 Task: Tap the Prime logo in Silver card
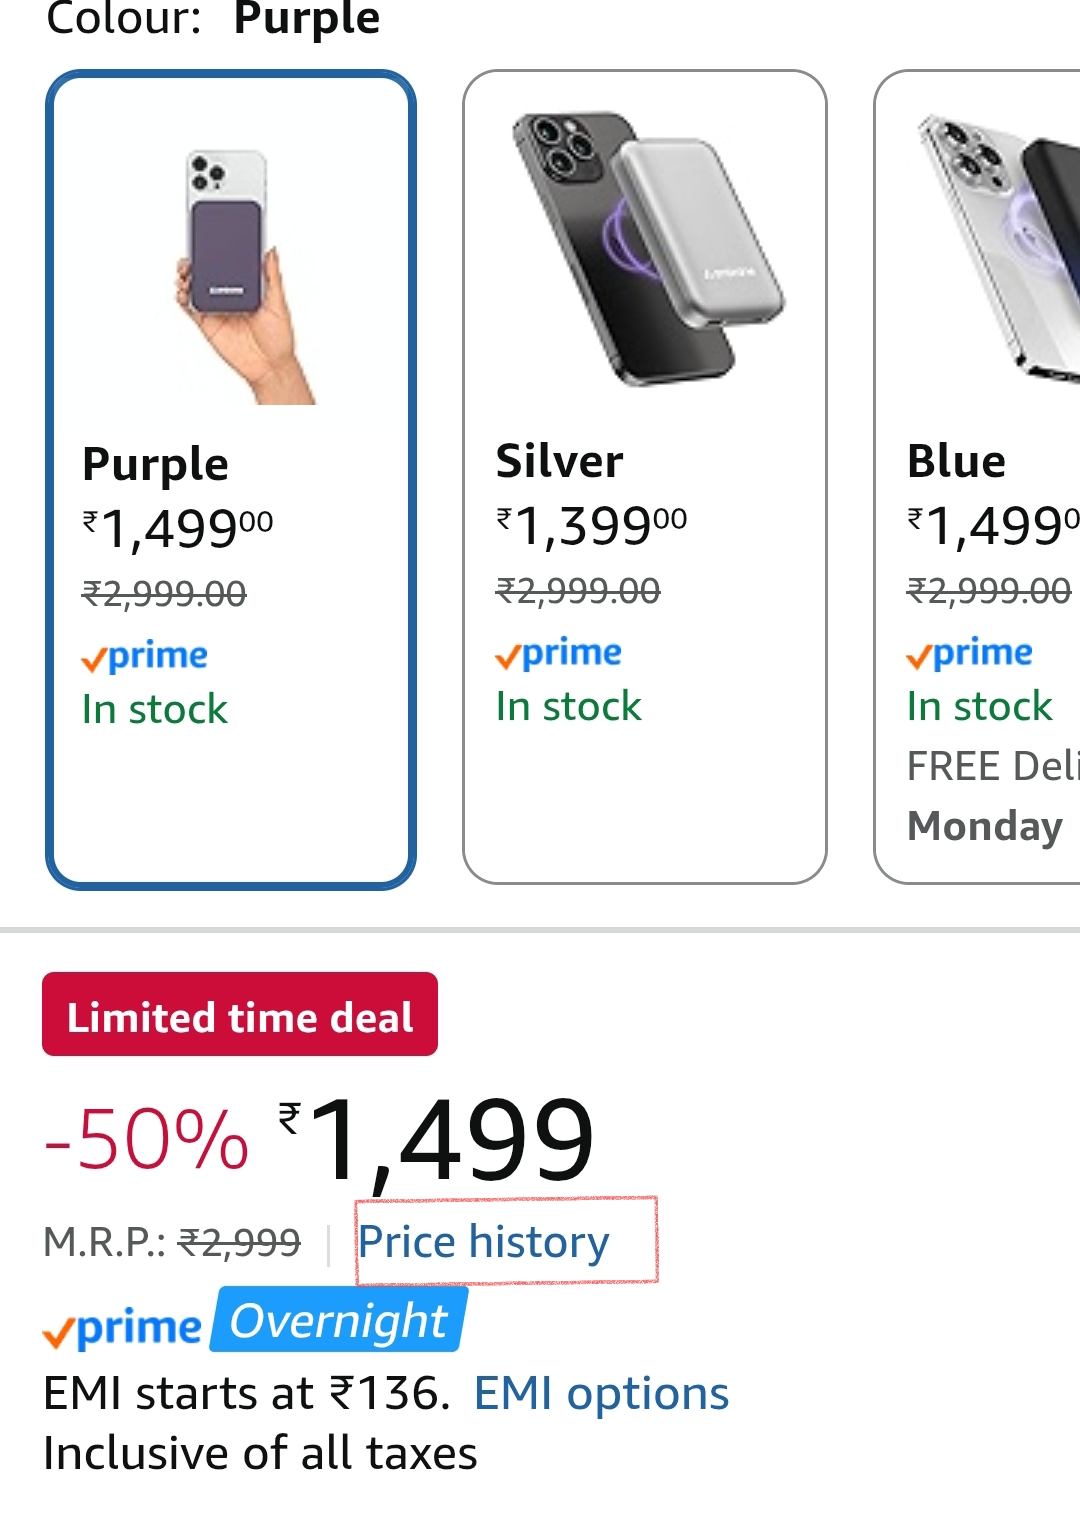(x=559, y=654)
